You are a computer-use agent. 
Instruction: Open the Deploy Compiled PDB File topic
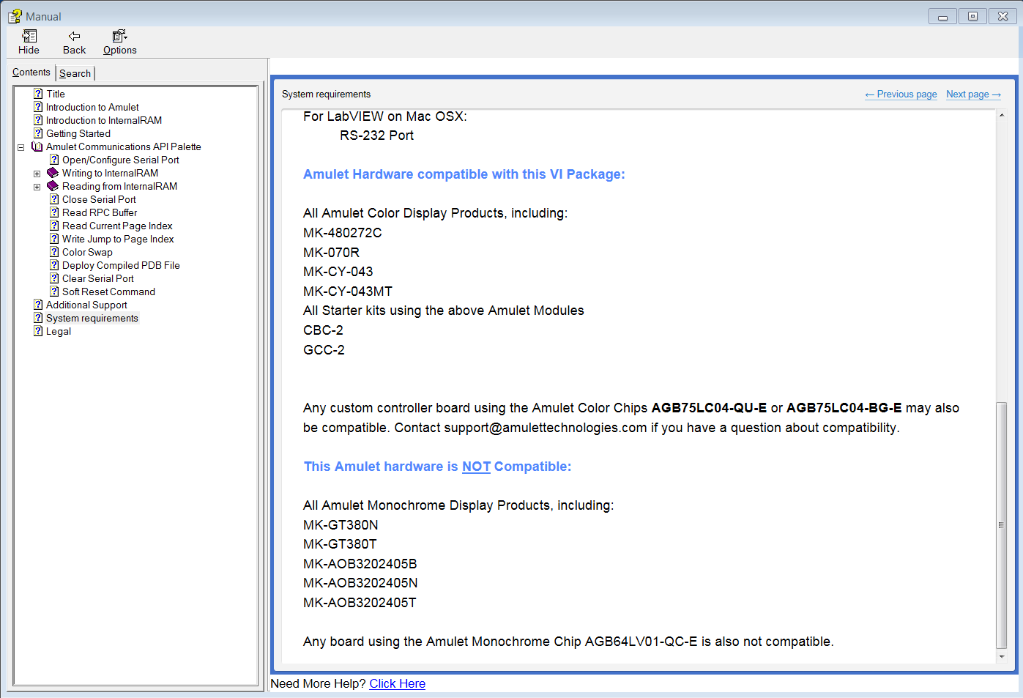coord(121,266)
